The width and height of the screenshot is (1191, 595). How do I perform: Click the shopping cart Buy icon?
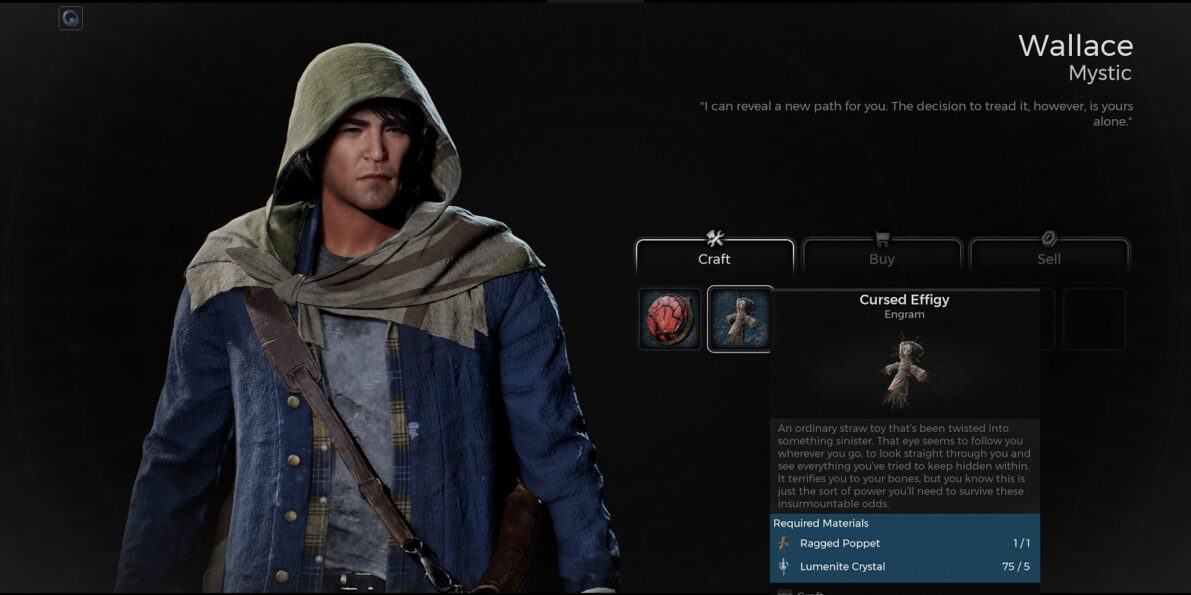click(882, 239)
